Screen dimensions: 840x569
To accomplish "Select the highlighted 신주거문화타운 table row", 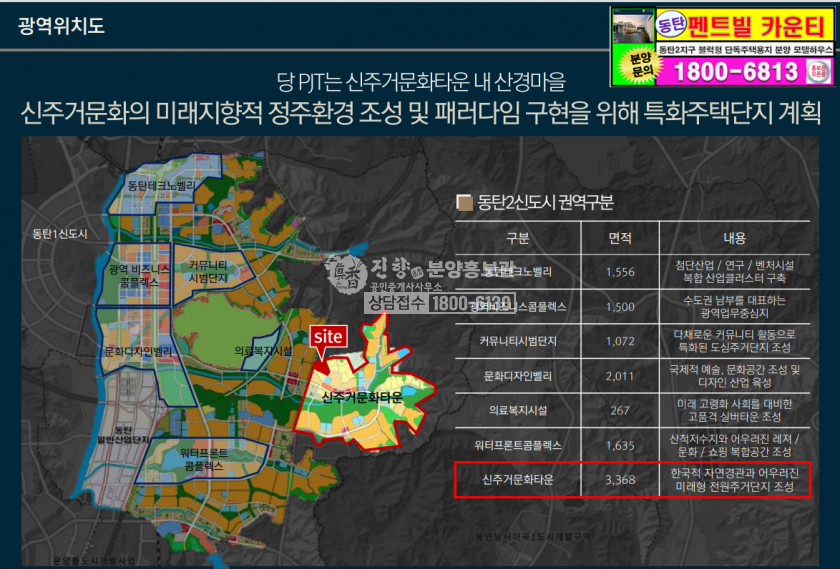I will coord(631,480).
